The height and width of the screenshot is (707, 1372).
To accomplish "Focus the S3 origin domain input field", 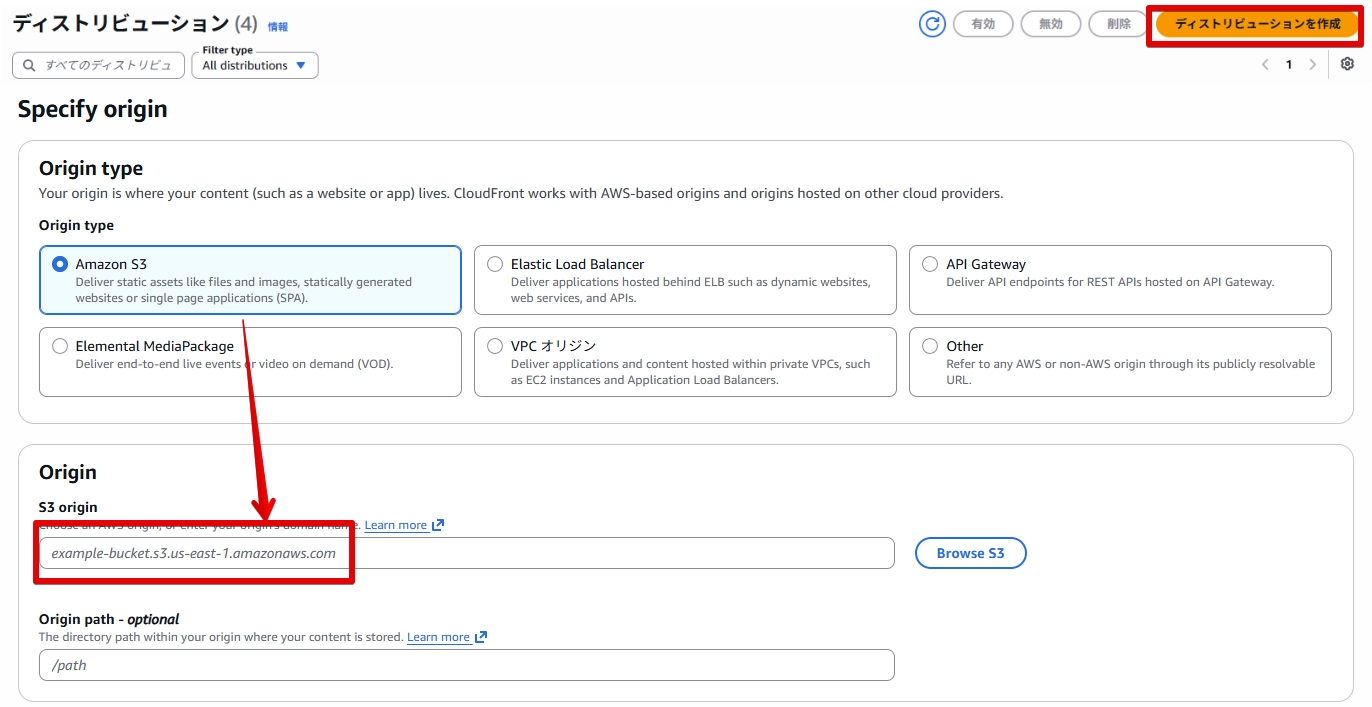I will (466, 553).
